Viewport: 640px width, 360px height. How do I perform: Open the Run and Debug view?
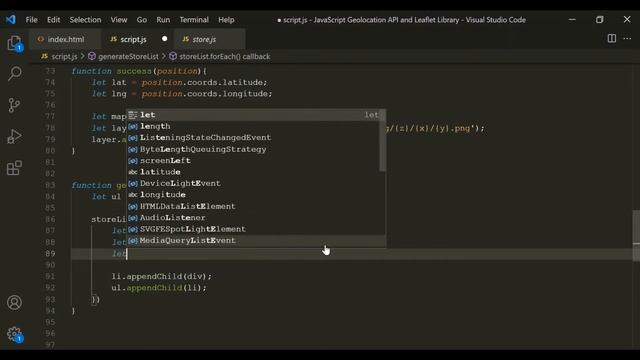coord(14,136)
